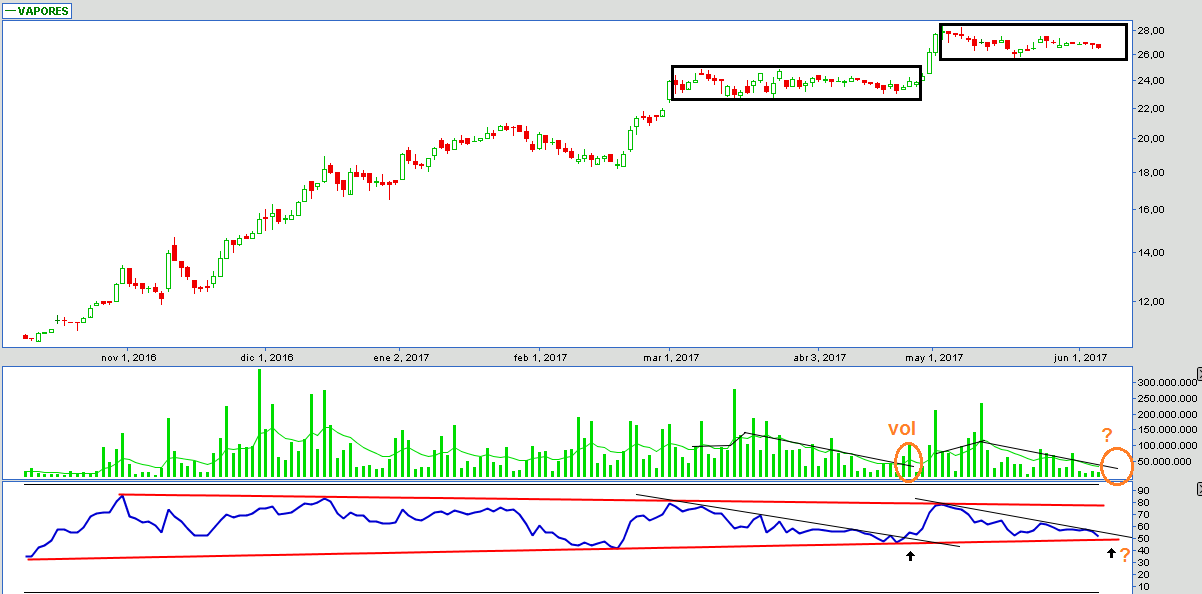Select the 20,00 price axis label
Image resolution: width=1202 pixels, height=594 pixels.
(1153, 139)
